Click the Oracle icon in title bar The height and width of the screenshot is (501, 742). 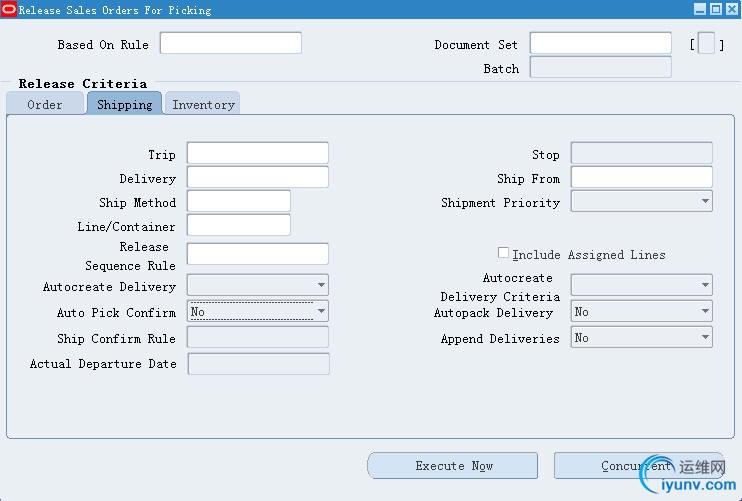[9, 9]
